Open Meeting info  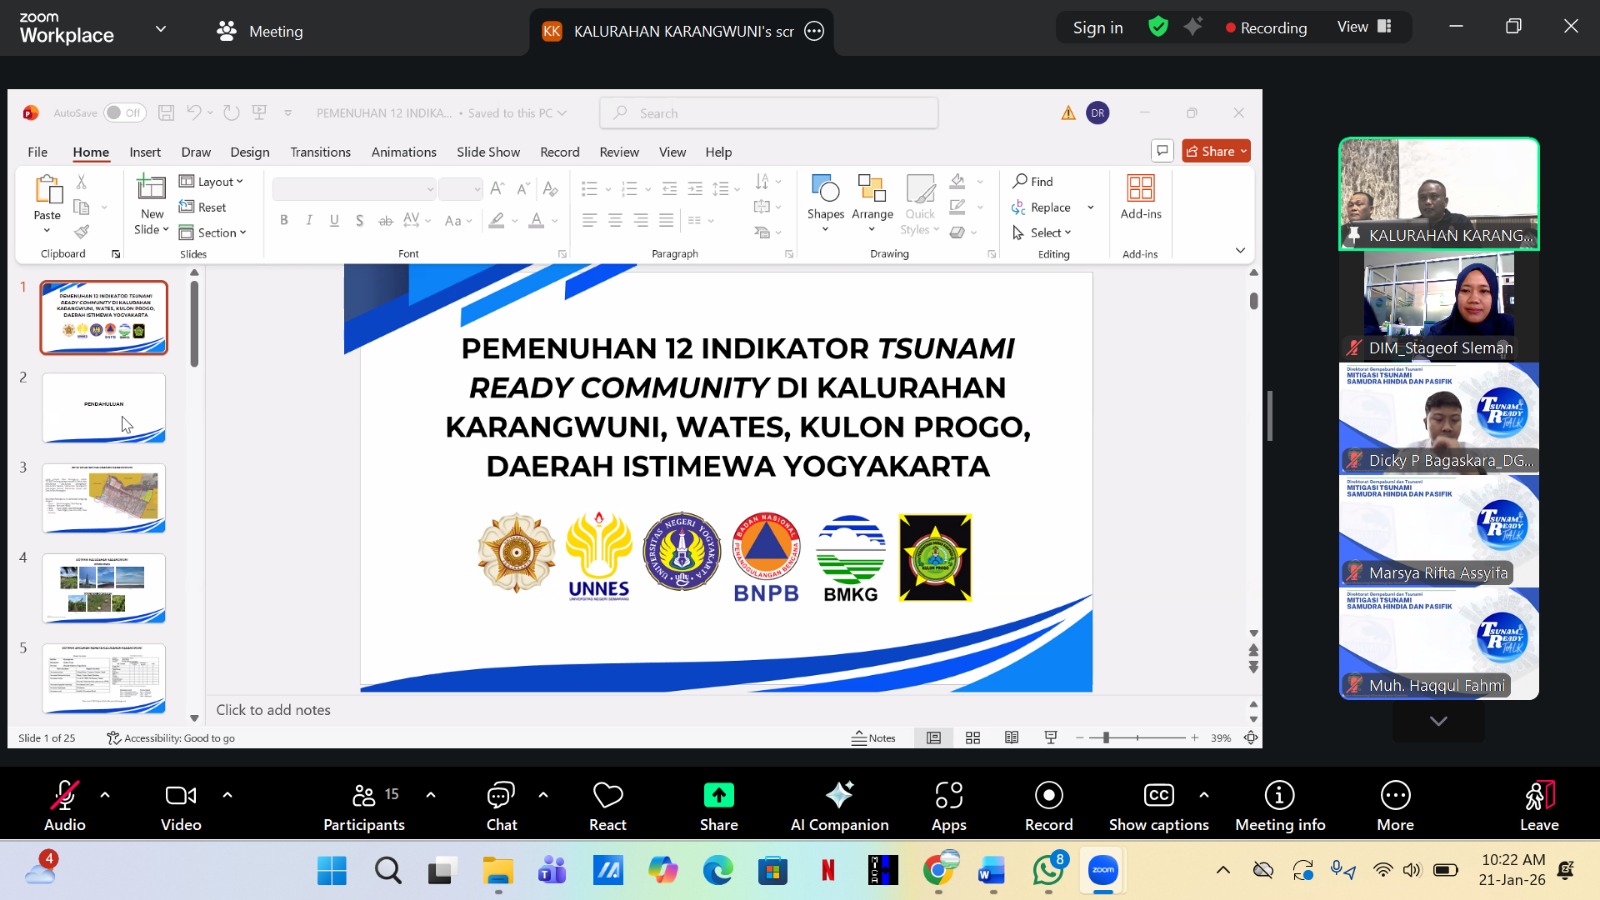pos(1279,796)
